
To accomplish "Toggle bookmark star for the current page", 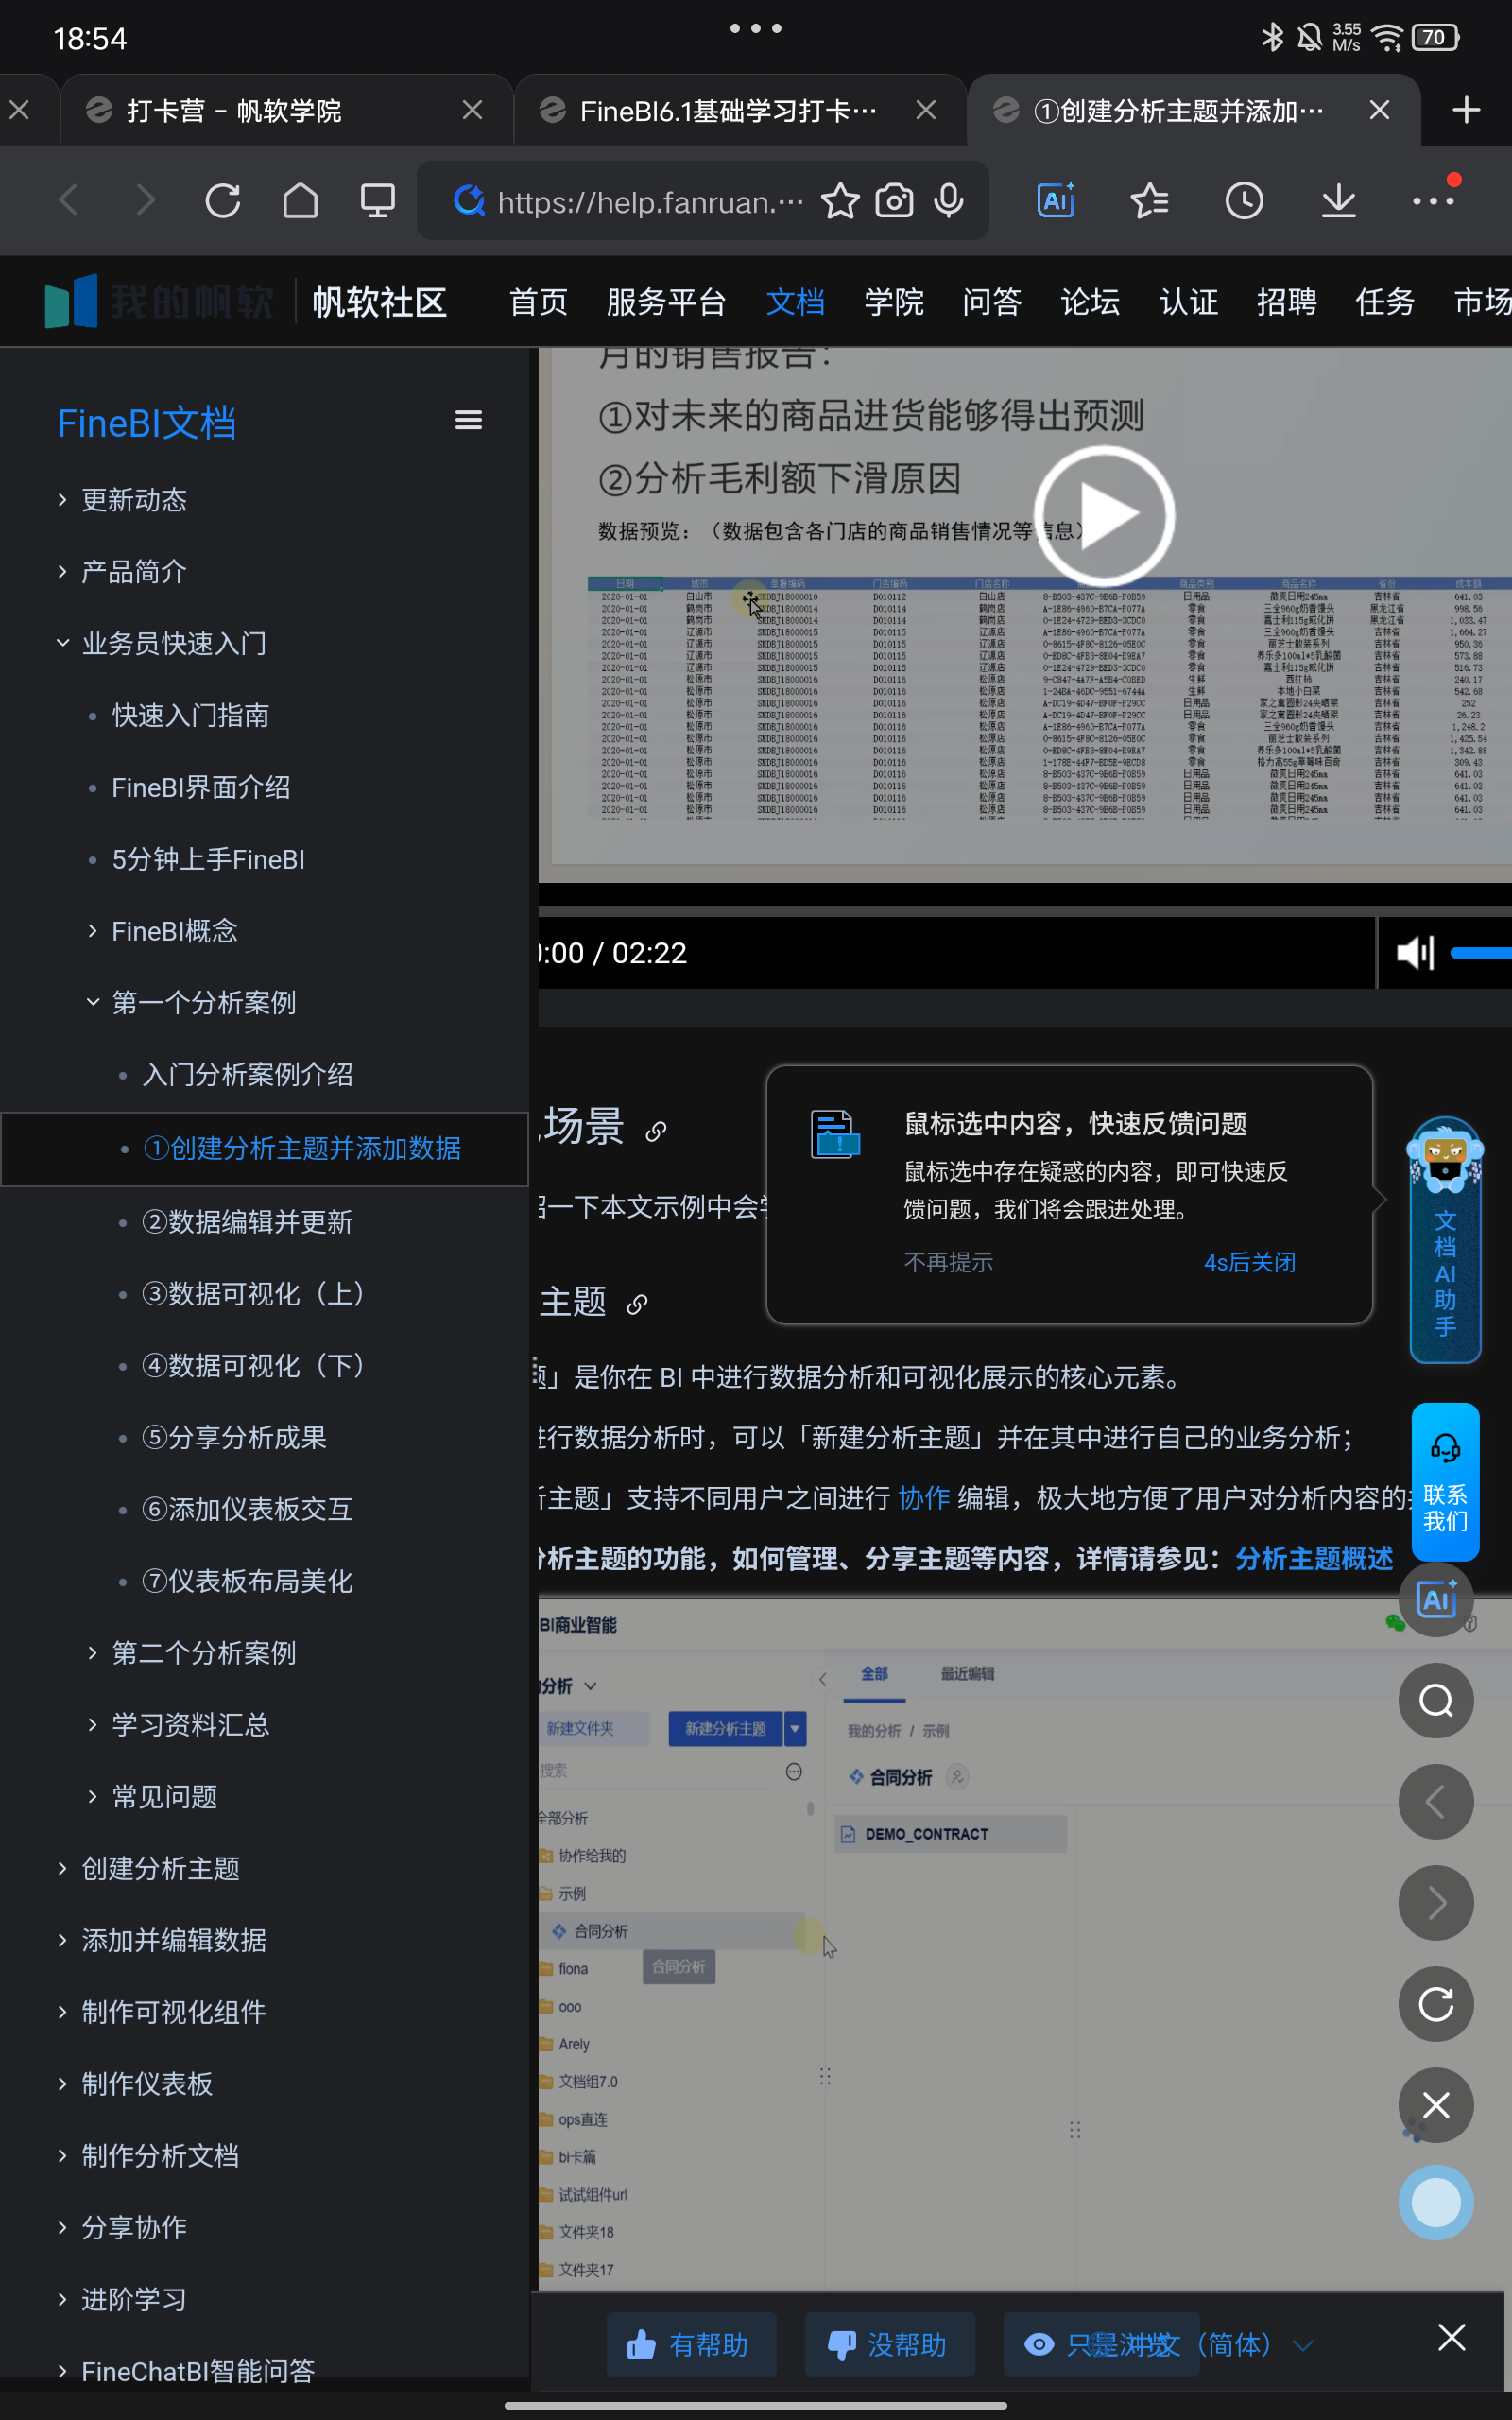I will (x=840, y=200).
